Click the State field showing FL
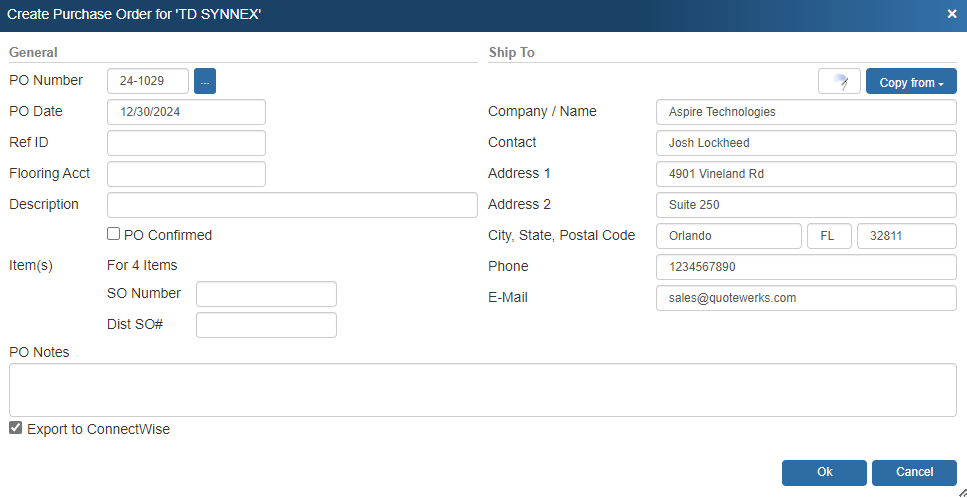This screenshot has height=498, width=967. tap(829, 236)
